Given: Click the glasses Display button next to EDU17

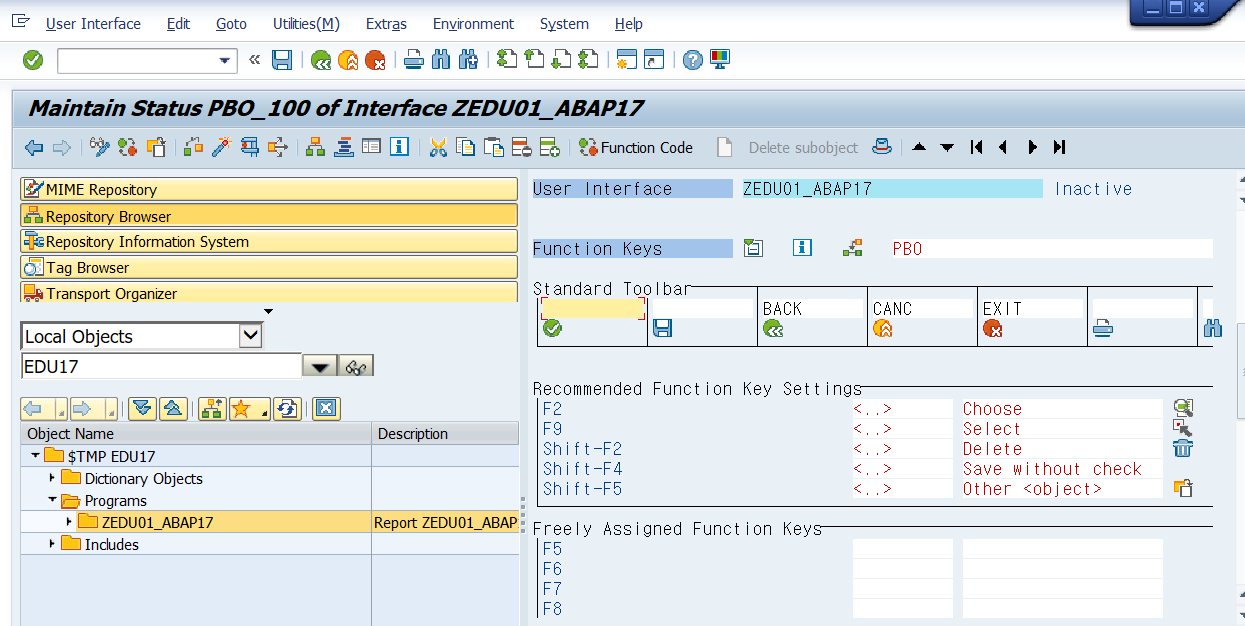Looking at the screenshot, I should pos(356,367).
